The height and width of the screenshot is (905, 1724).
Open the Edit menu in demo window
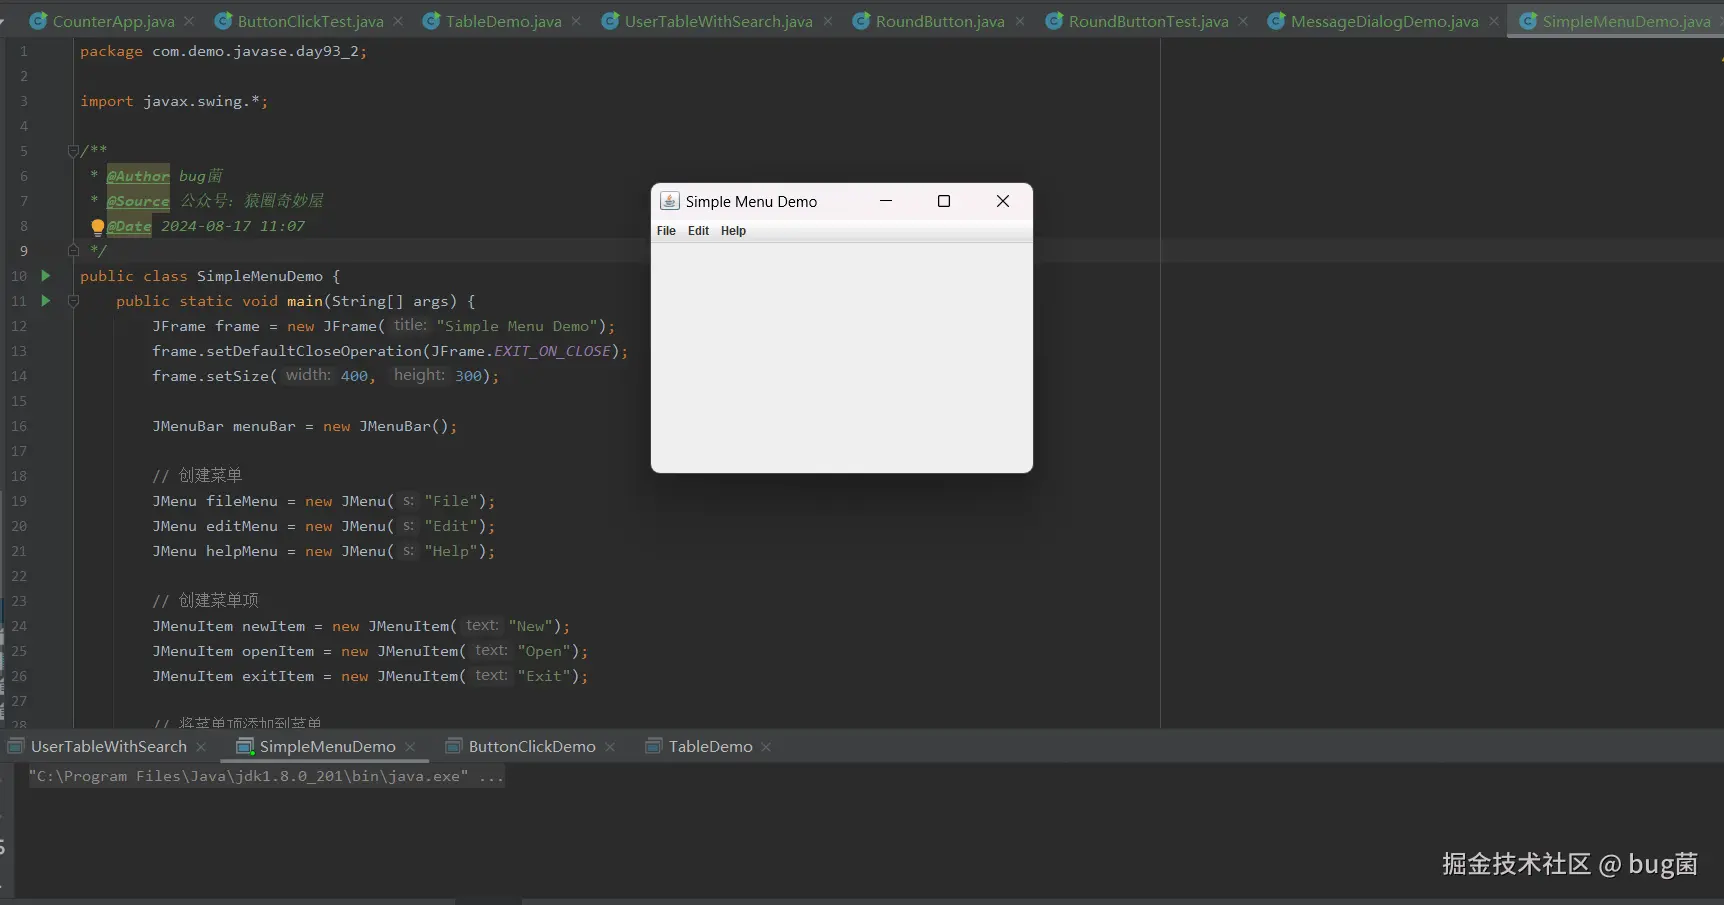(698, 231)
